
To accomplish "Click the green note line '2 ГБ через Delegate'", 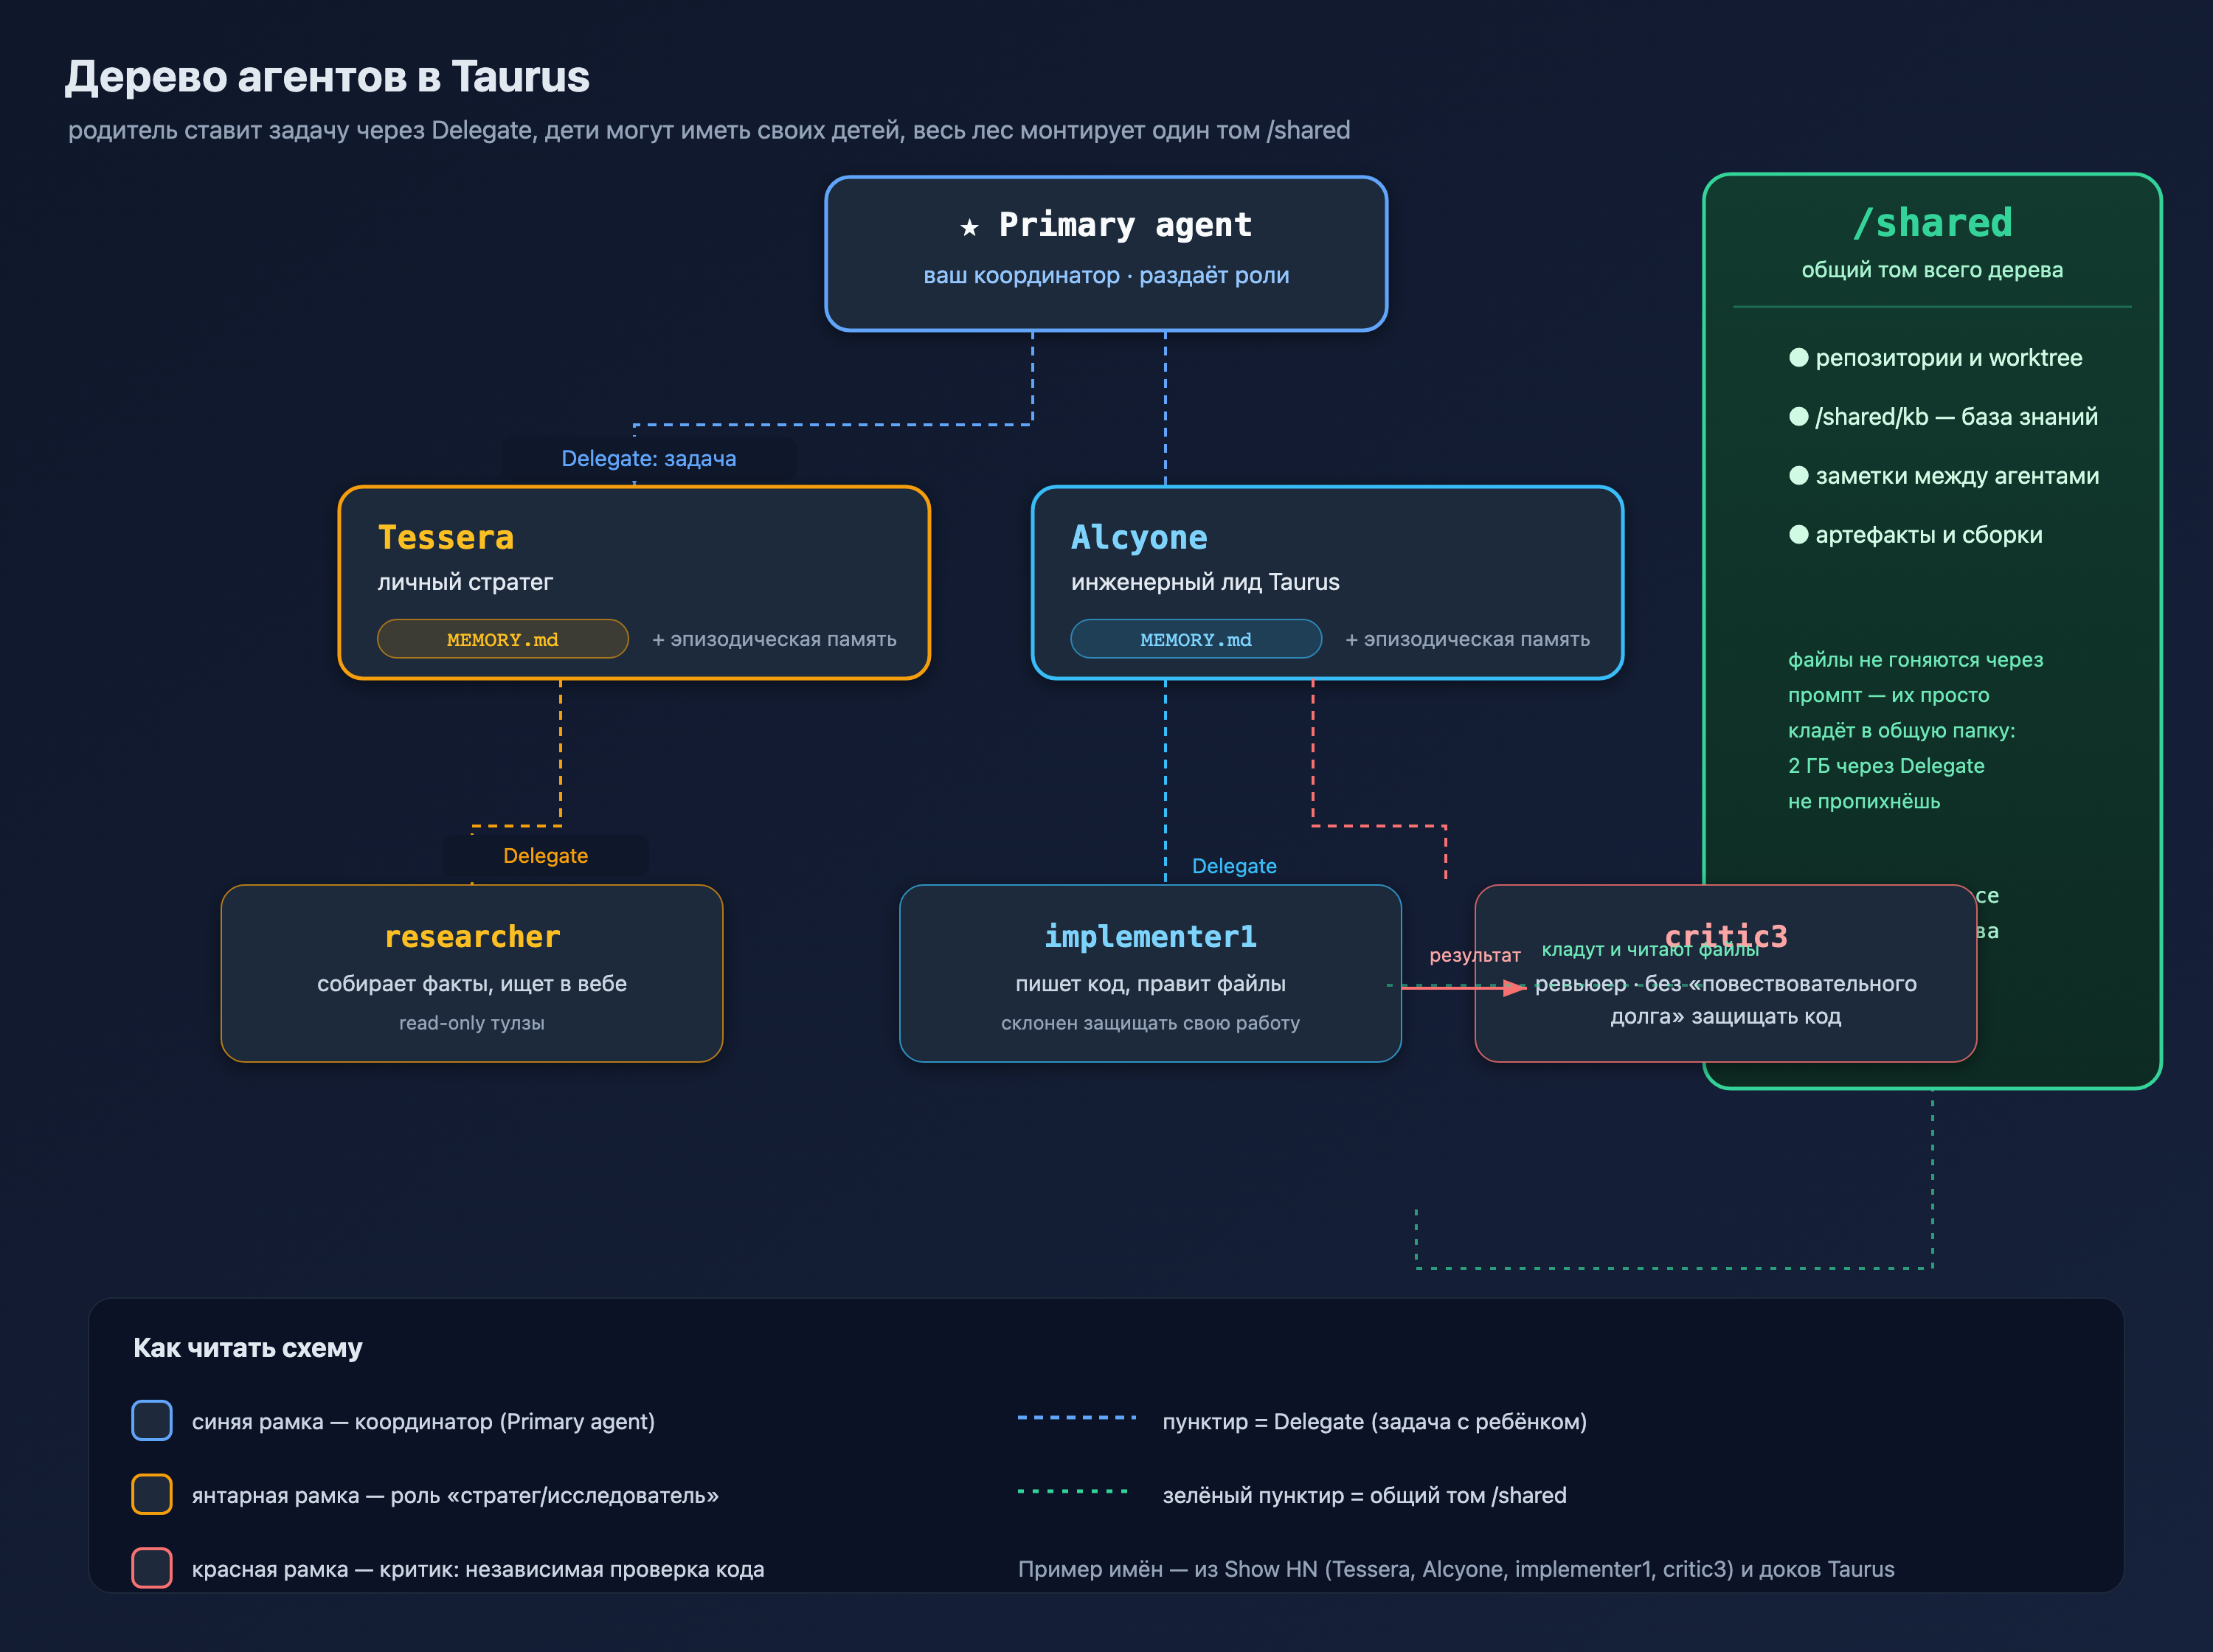I will coord(1886,766).
